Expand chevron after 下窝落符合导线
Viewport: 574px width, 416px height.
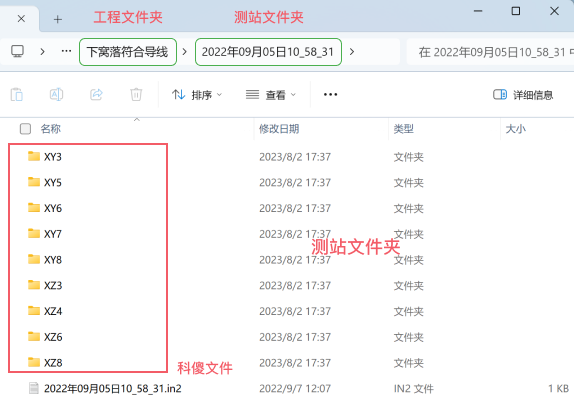pos(185,52)
